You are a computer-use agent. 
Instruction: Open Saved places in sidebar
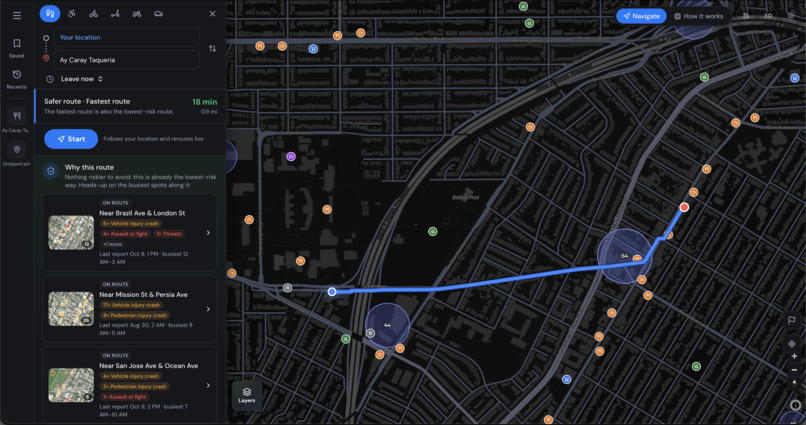16,48
